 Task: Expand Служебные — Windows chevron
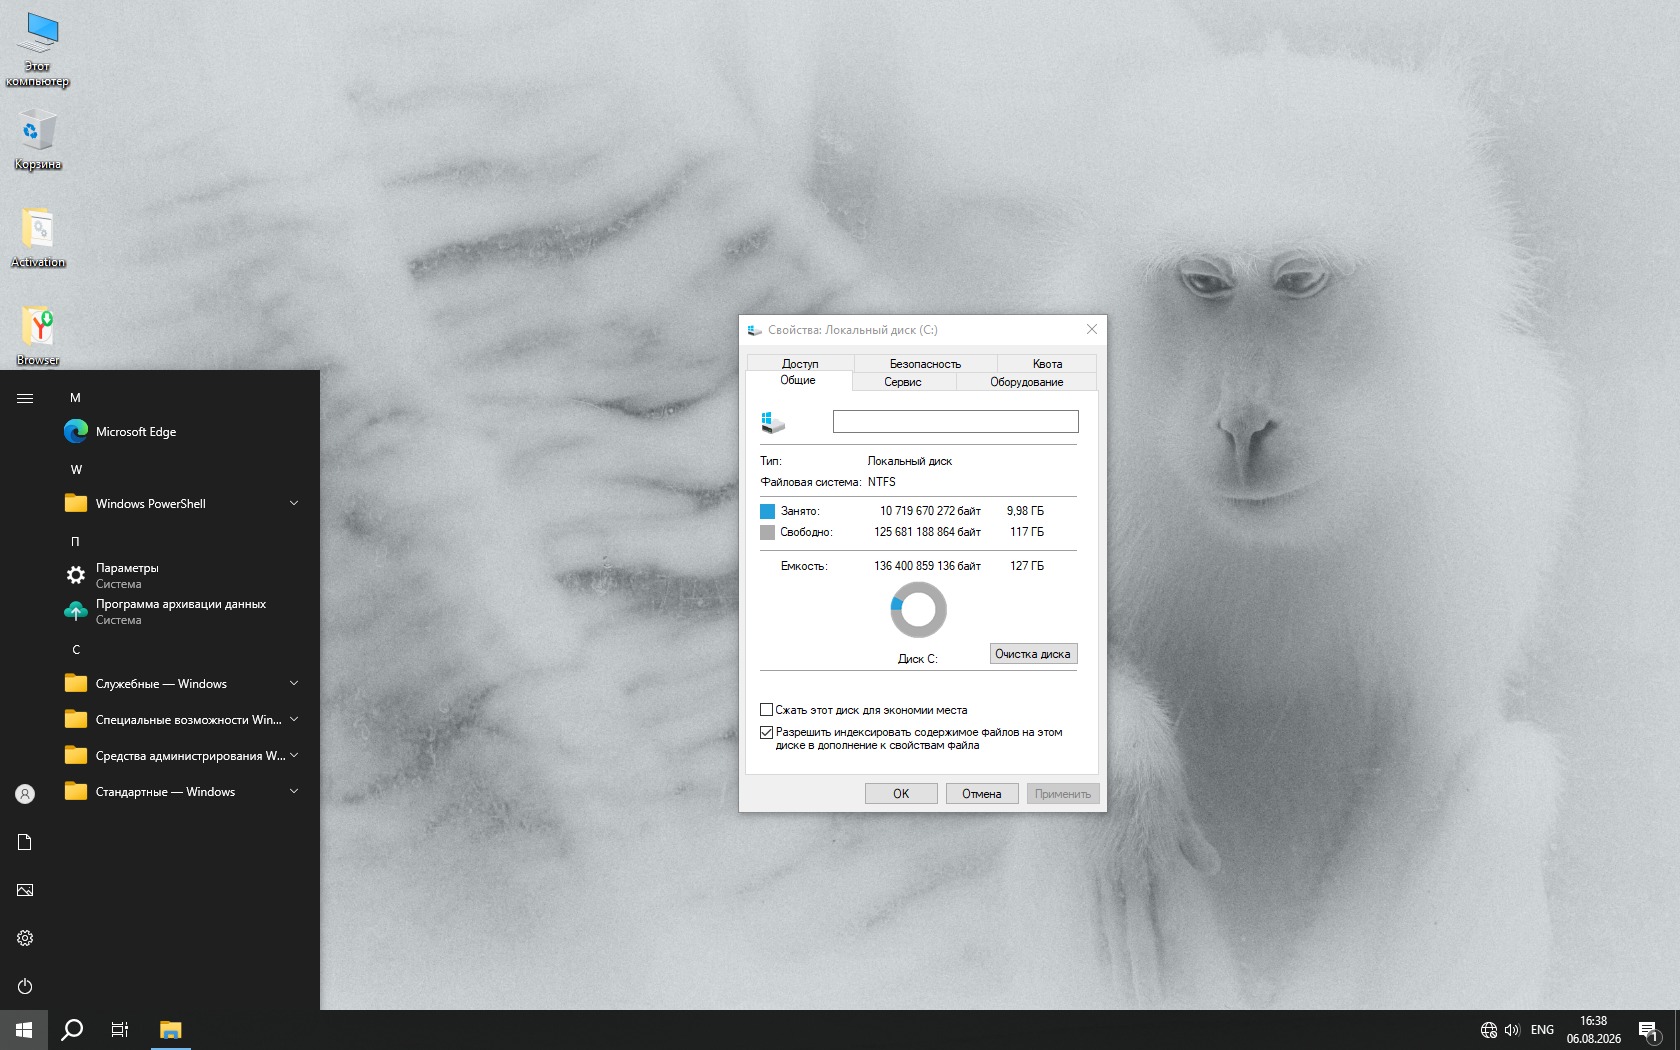[294, 683]
